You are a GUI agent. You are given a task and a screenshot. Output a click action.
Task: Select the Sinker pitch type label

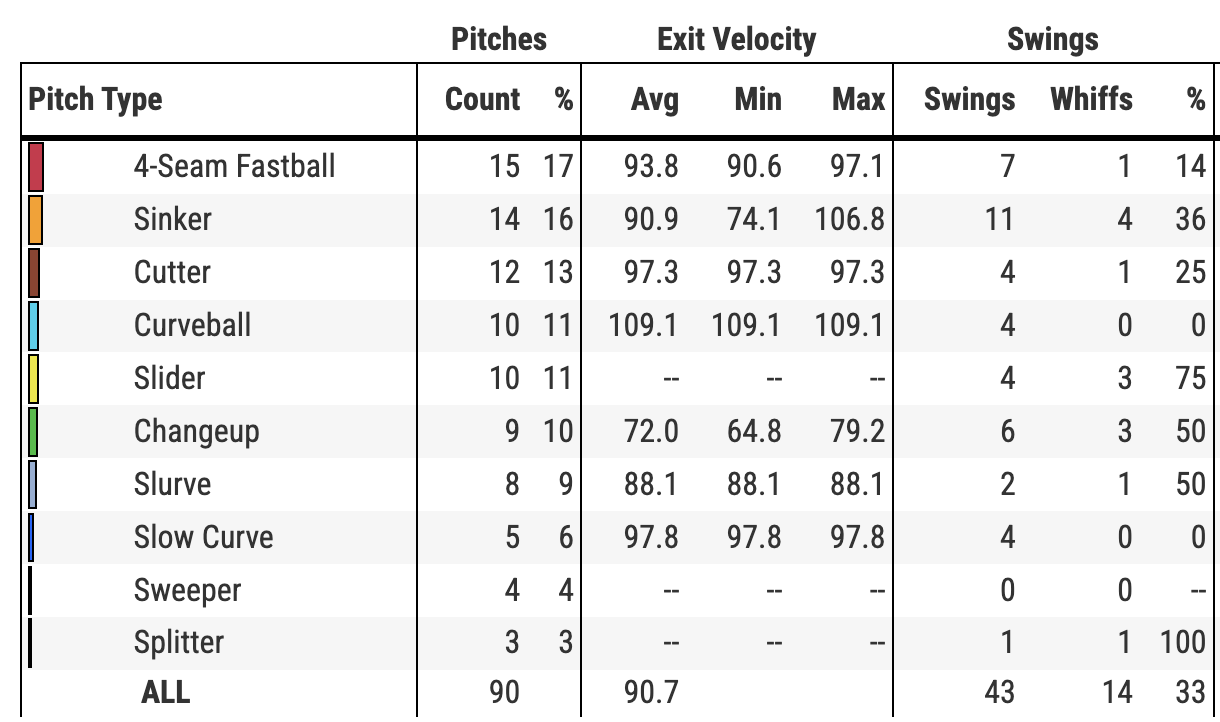click(173, 219)
